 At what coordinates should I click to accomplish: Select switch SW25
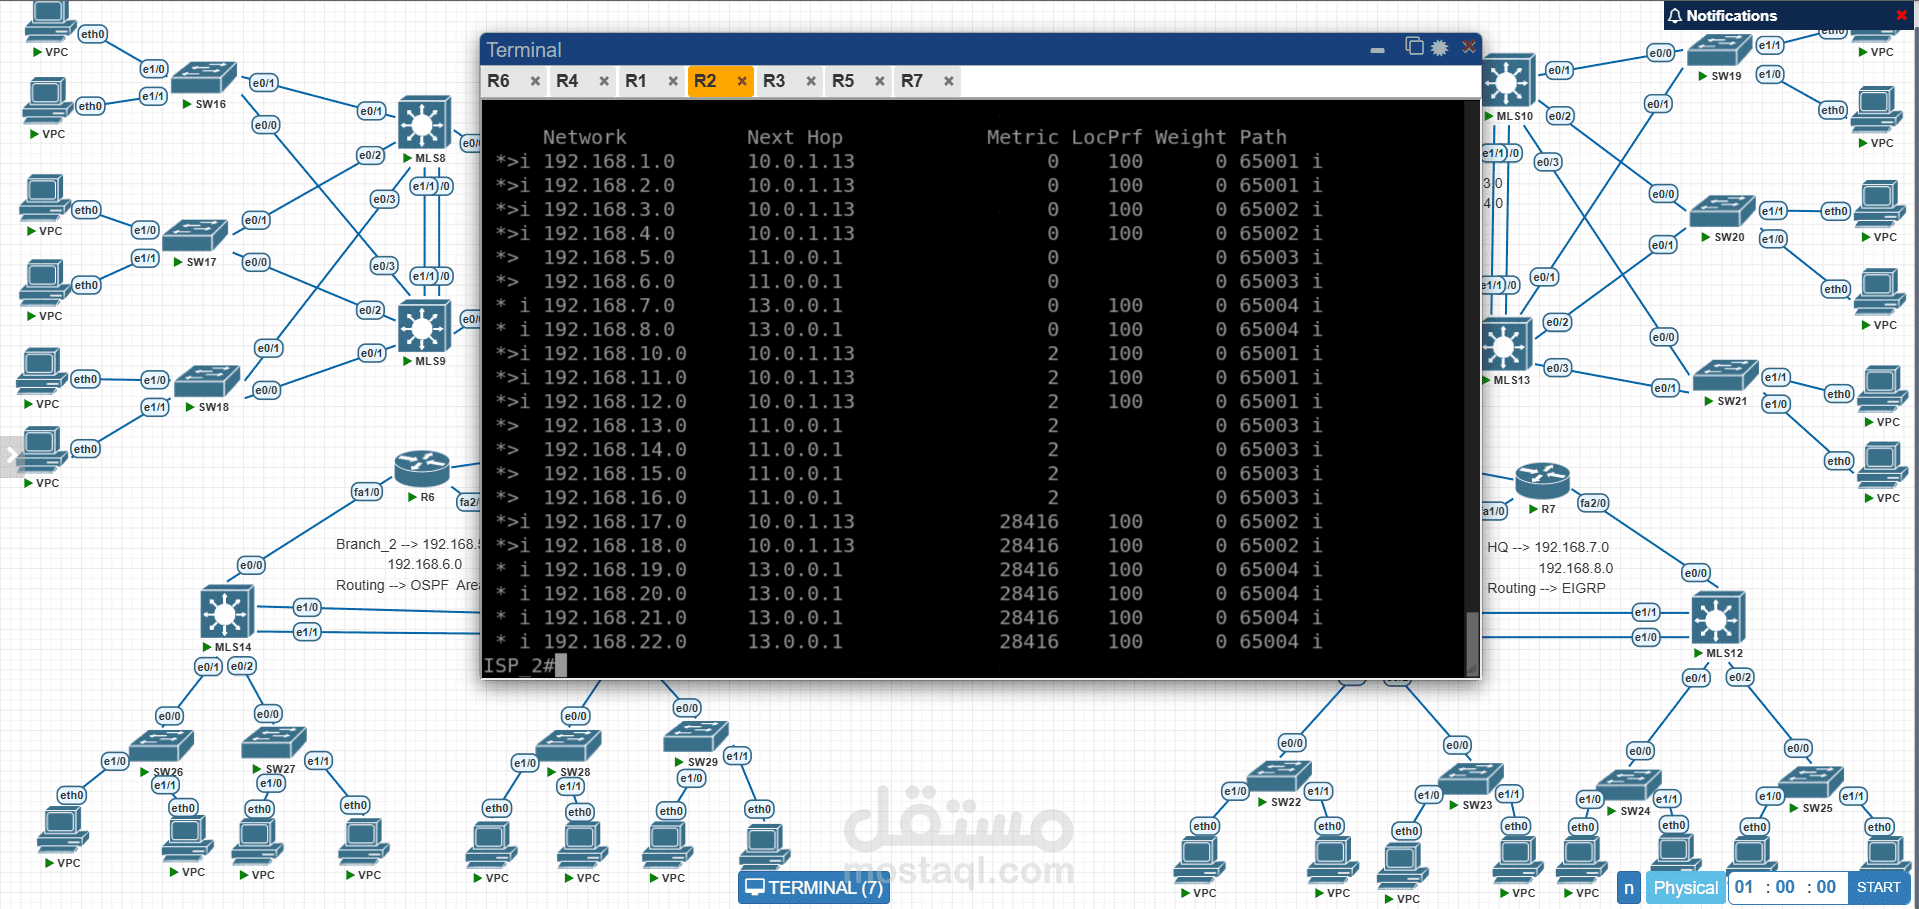coord(1812,783)
